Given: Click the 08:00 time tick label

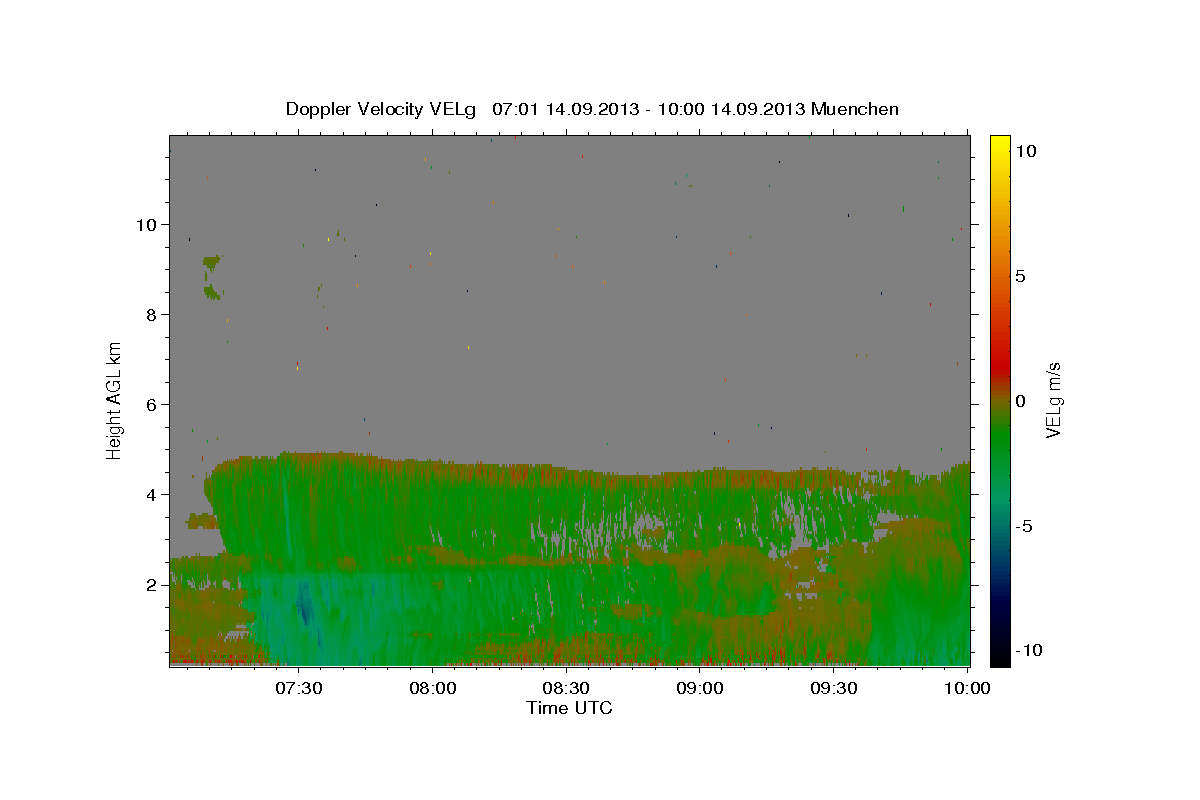Looking at the screenshot, I should point(433,688).
